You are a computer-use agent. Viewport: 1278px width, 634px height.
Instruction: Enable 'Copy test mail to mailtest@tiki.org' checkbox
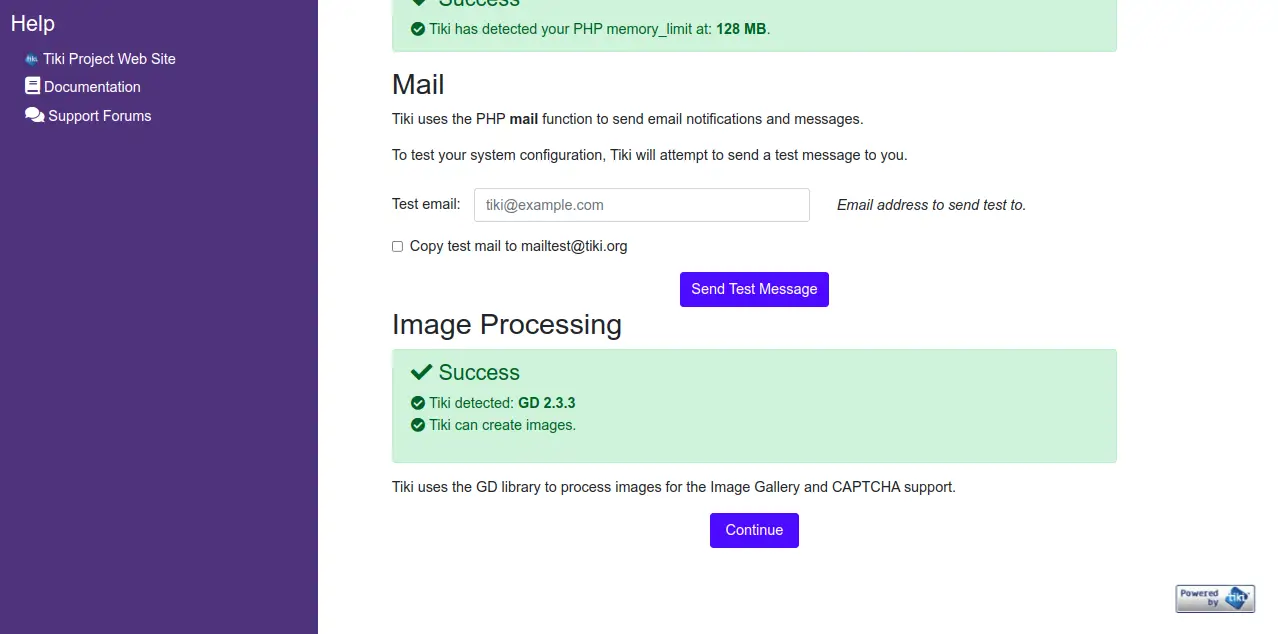(x=397, y=246)
